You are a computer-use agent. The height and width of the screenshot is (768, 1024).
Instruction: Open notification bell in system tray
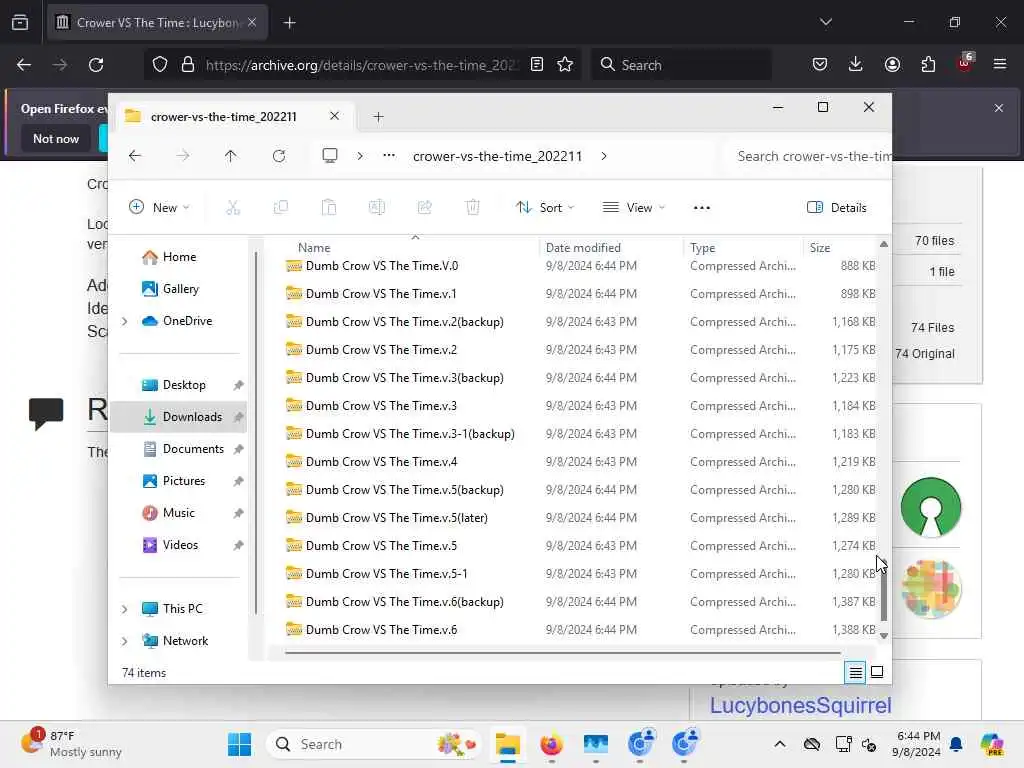956,744
